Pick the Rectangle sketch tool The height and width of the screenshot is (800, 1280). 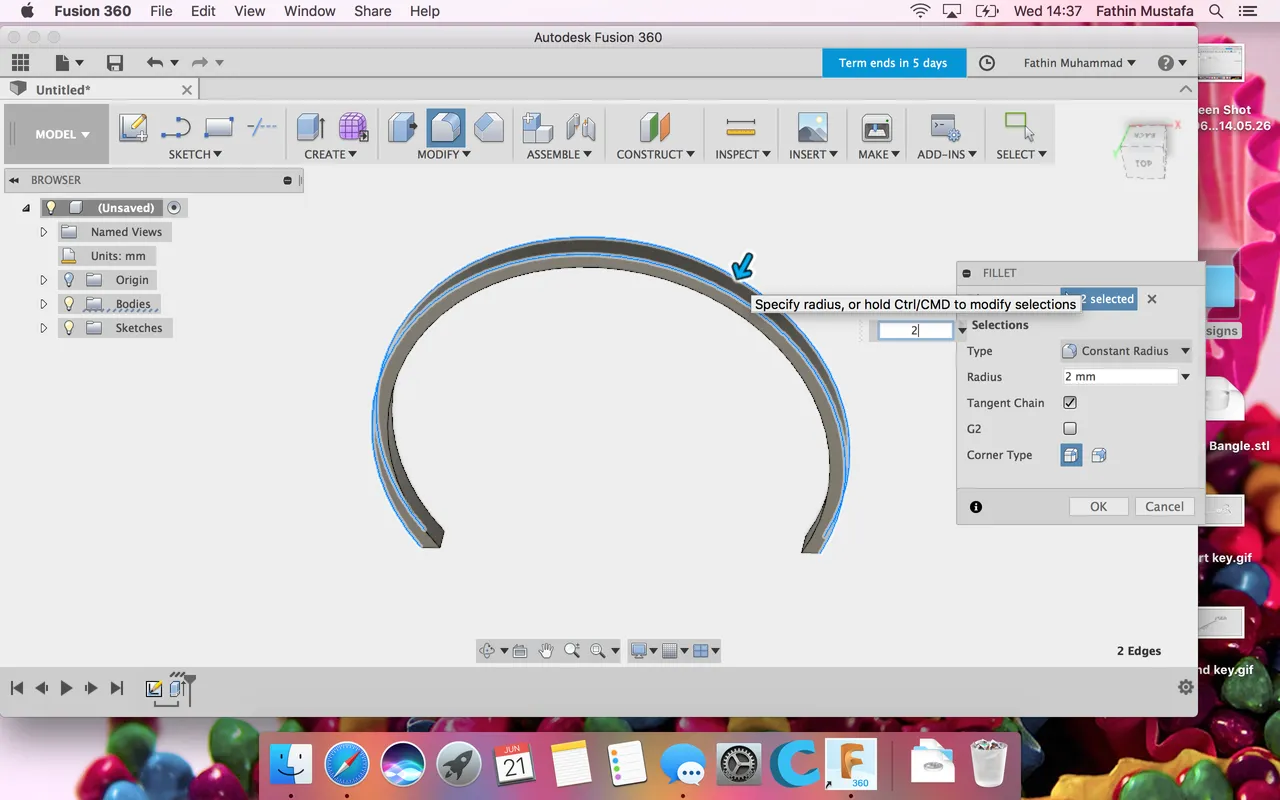tap(218, 128)
